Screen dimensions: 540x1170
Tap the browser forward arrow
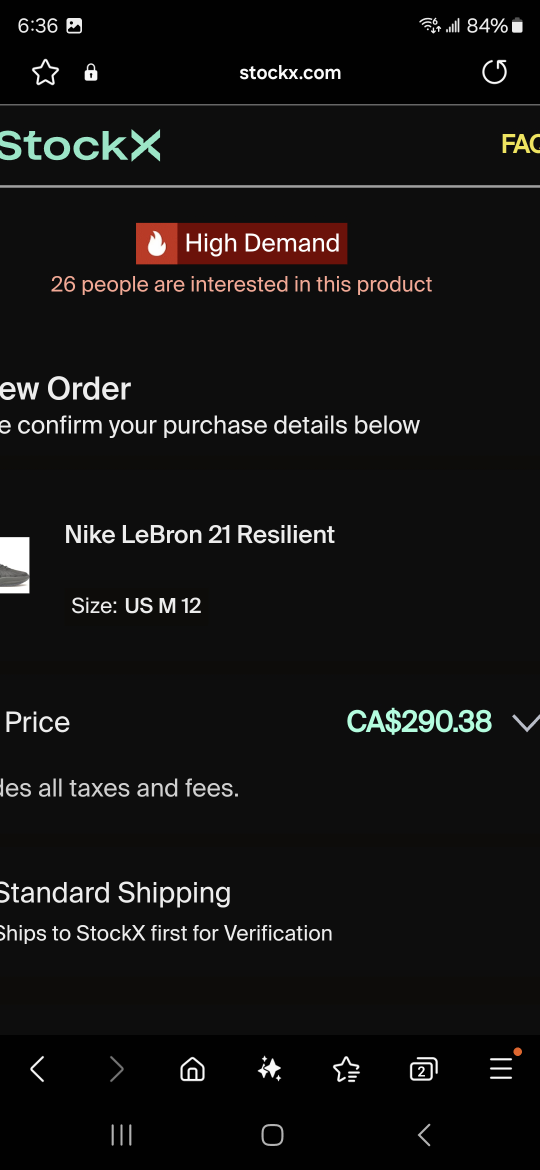(116, 1070)
